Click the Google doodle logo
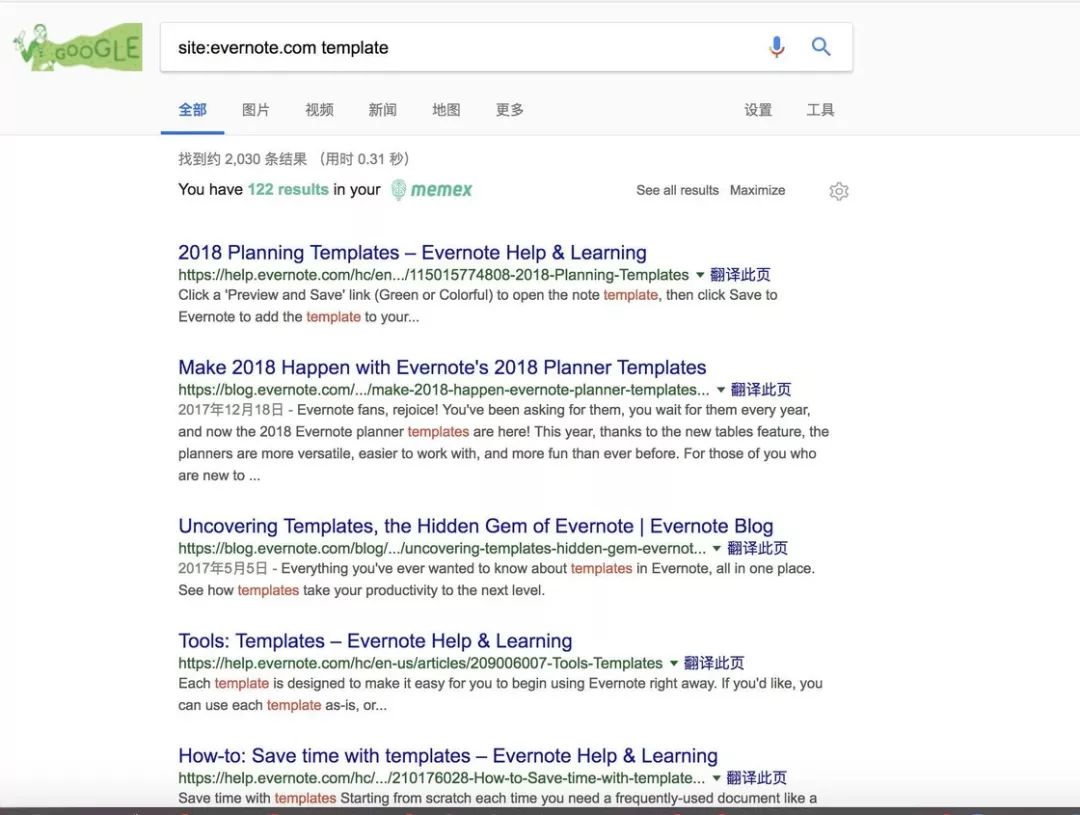1080x815 pixels. click(78, 48)
